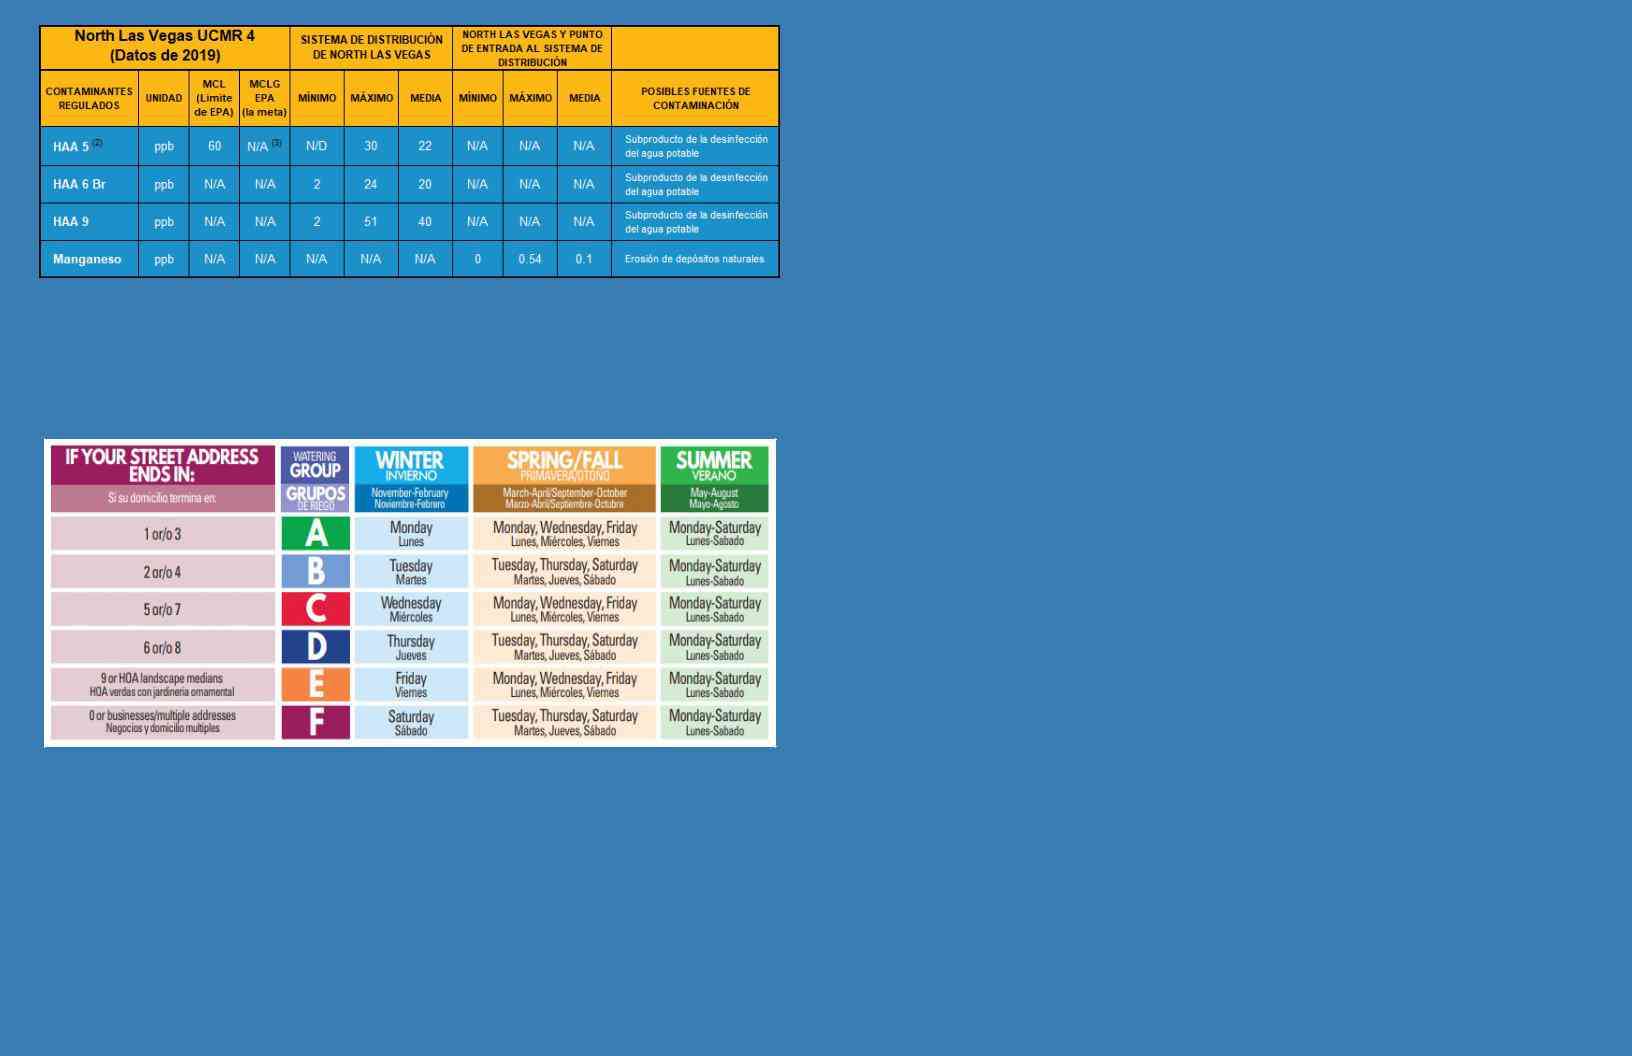Viewport: 1632px width, 1056px height.
Task: Click group A's 'Monday, Wednesday, Friday' spring cell
Action: pos(565,533)
